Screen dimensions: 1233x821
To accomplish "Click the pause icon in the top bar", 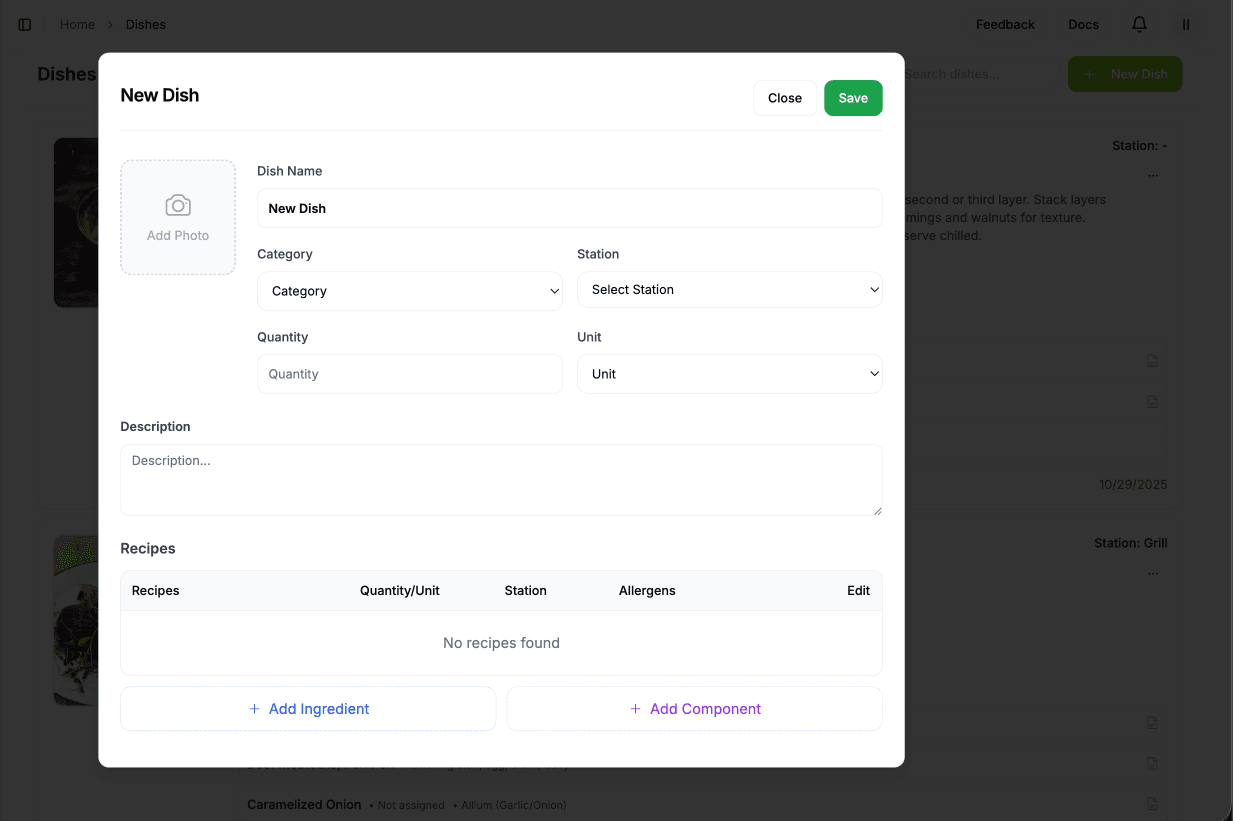I will [x=1186, y=25].
